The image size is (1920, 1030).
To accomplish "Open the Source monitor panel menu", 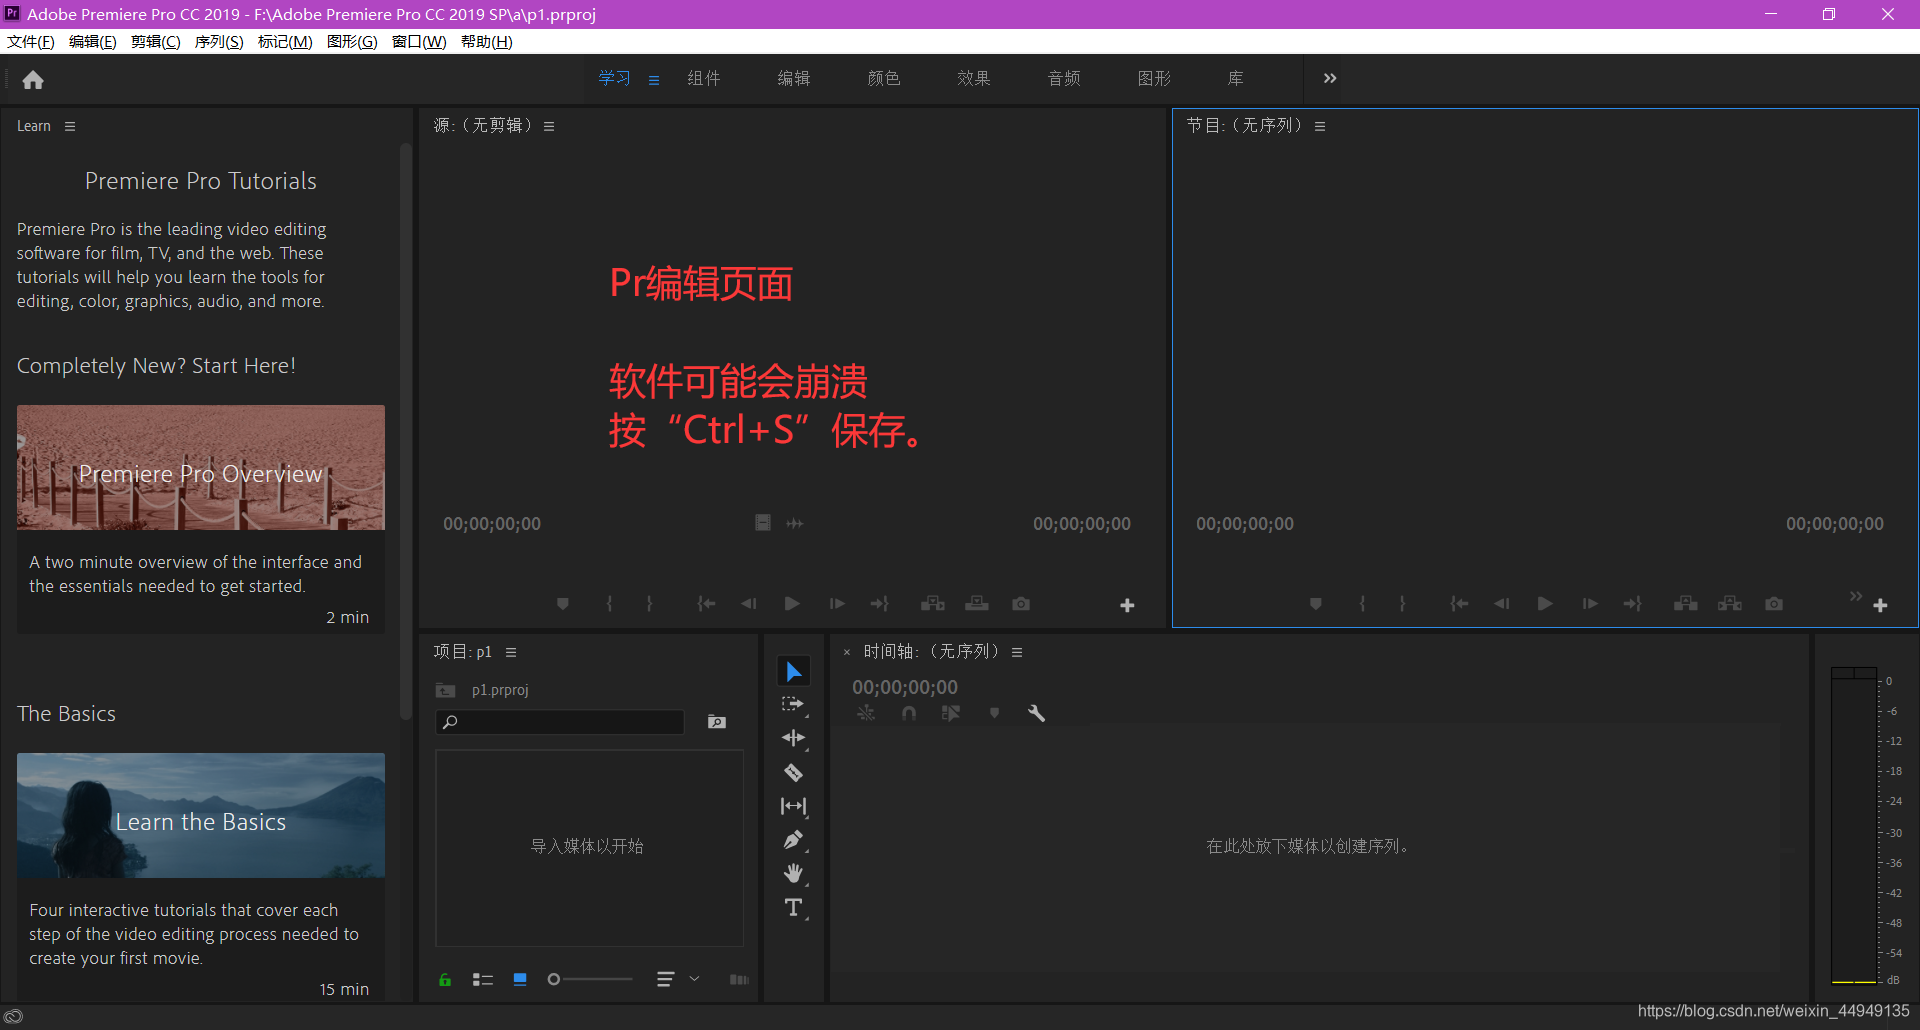I will tap(549, 127).
